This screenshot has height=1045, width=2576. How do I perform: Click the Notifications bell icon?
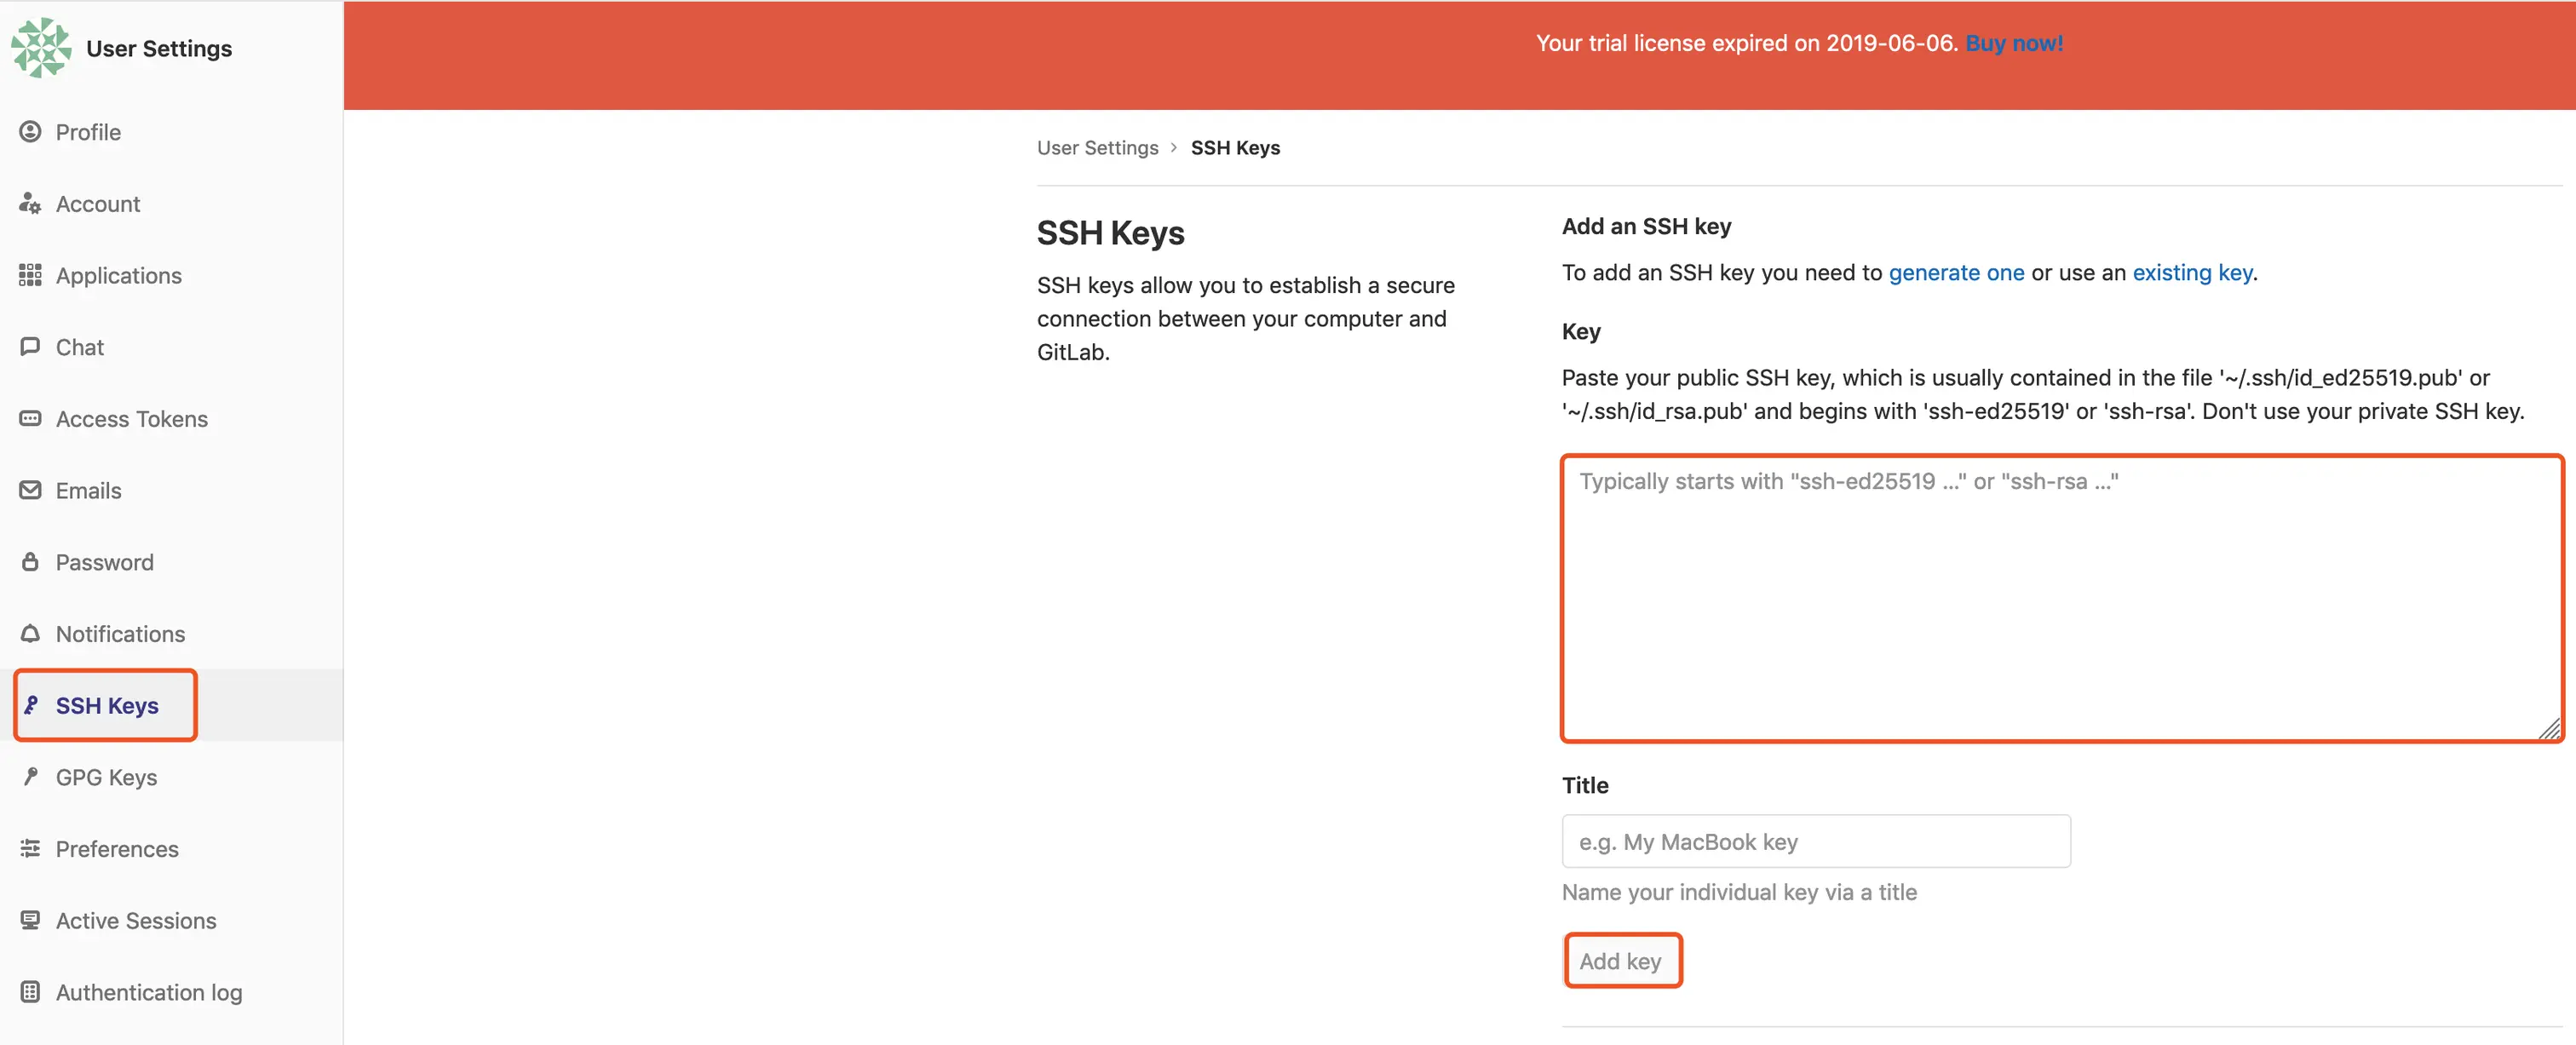coord(30,634)
